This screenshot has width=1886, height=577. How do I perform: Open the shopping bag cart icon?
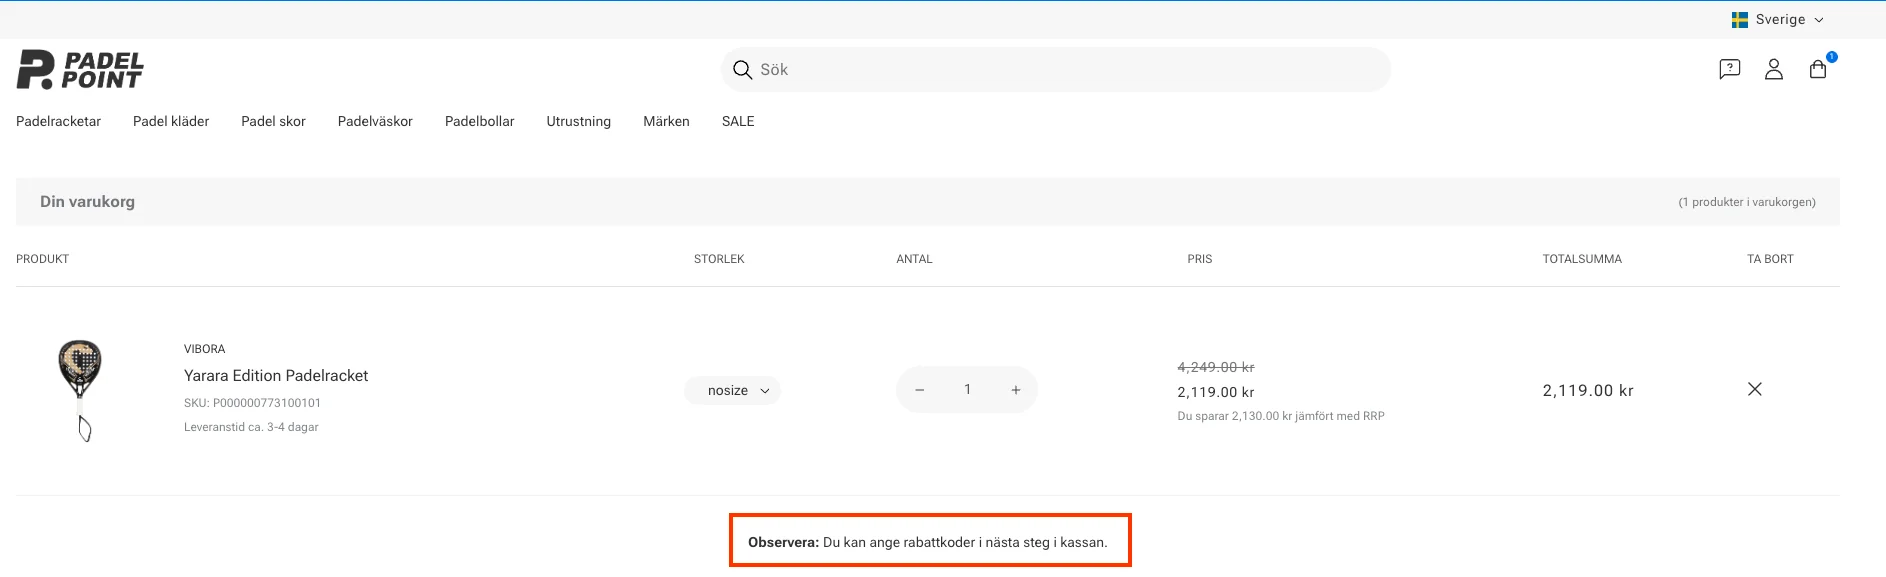(x=1818, y=69)
